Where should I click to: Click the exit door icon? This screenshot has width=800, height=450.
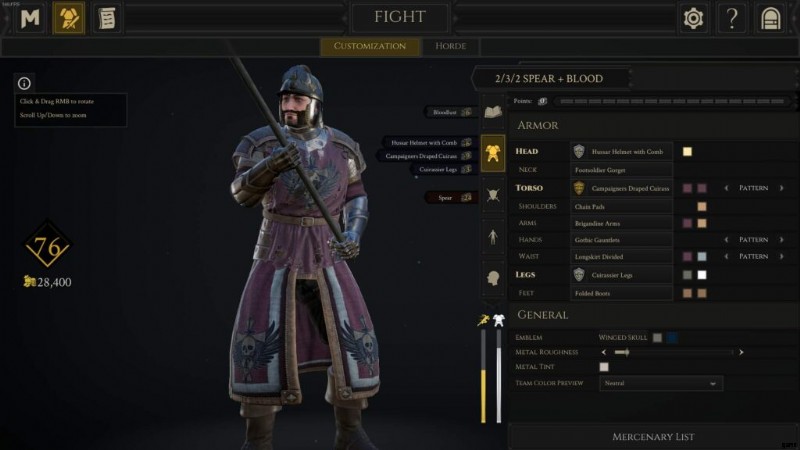[770, 18]
